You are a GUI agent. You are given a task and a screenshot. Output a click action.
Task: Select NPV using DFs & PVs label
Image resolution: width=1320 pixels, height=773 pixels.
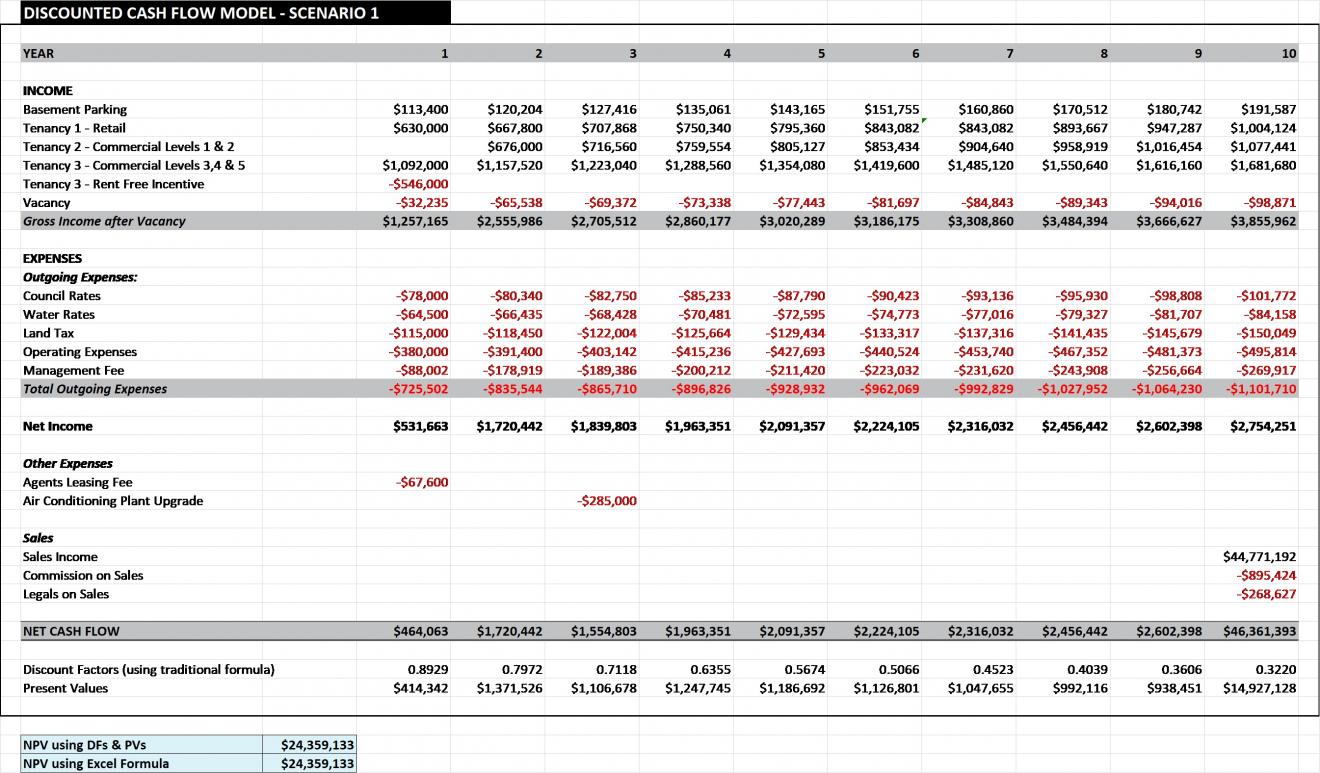[143, 745]
